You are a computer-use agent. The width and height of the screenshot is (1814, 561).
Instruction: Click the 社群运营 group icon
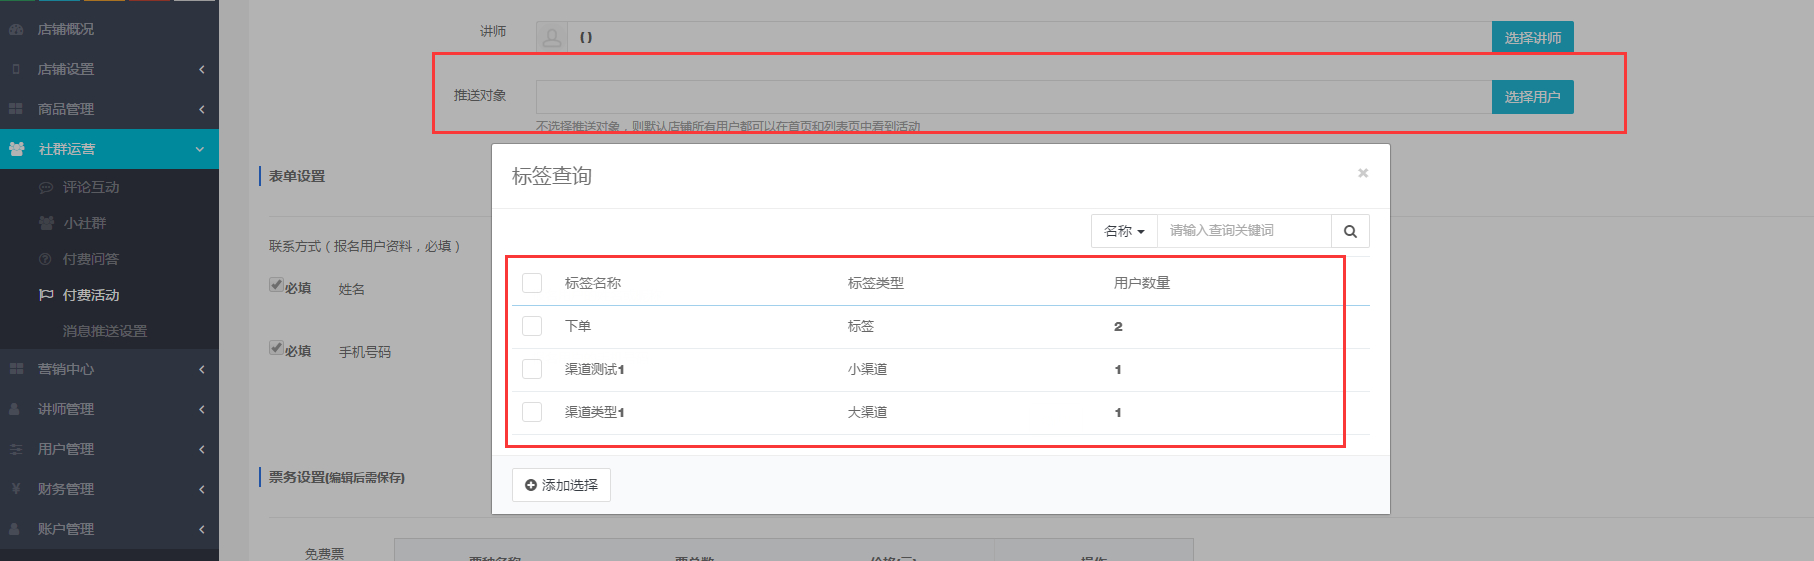17,149
